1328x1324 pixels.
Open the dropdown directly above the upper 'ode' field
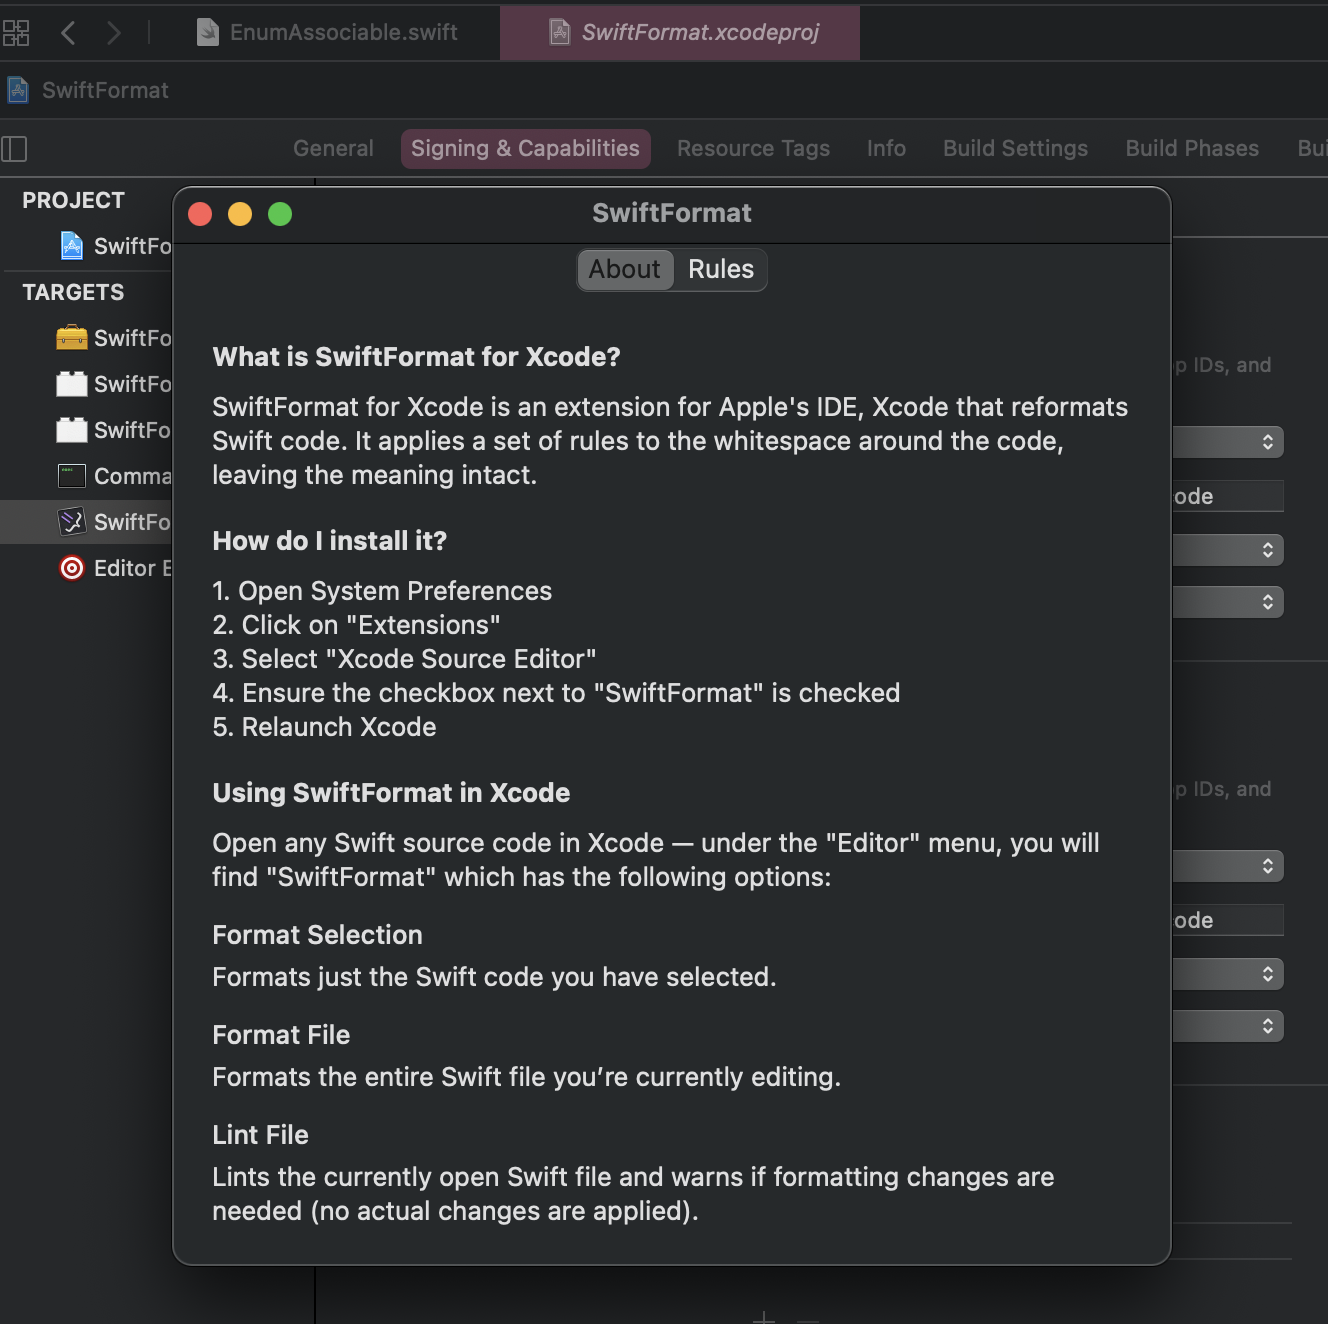click(1228, 442)
